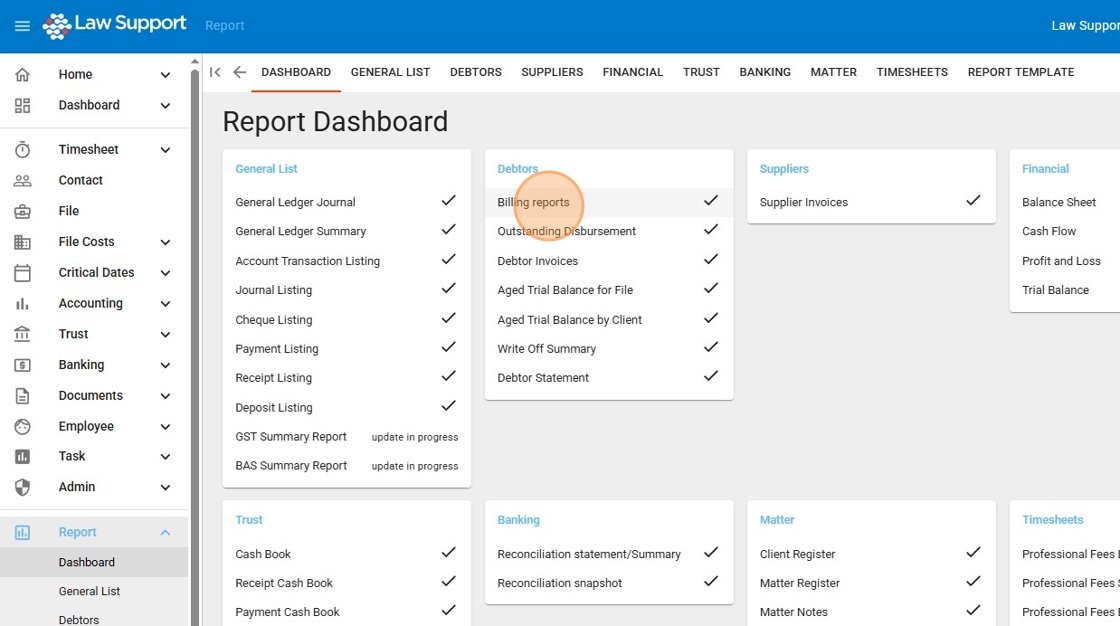Click checkmark beside General Ledger Journal
This screenshot has width=1120, height=626.
(x=449, y=201)
